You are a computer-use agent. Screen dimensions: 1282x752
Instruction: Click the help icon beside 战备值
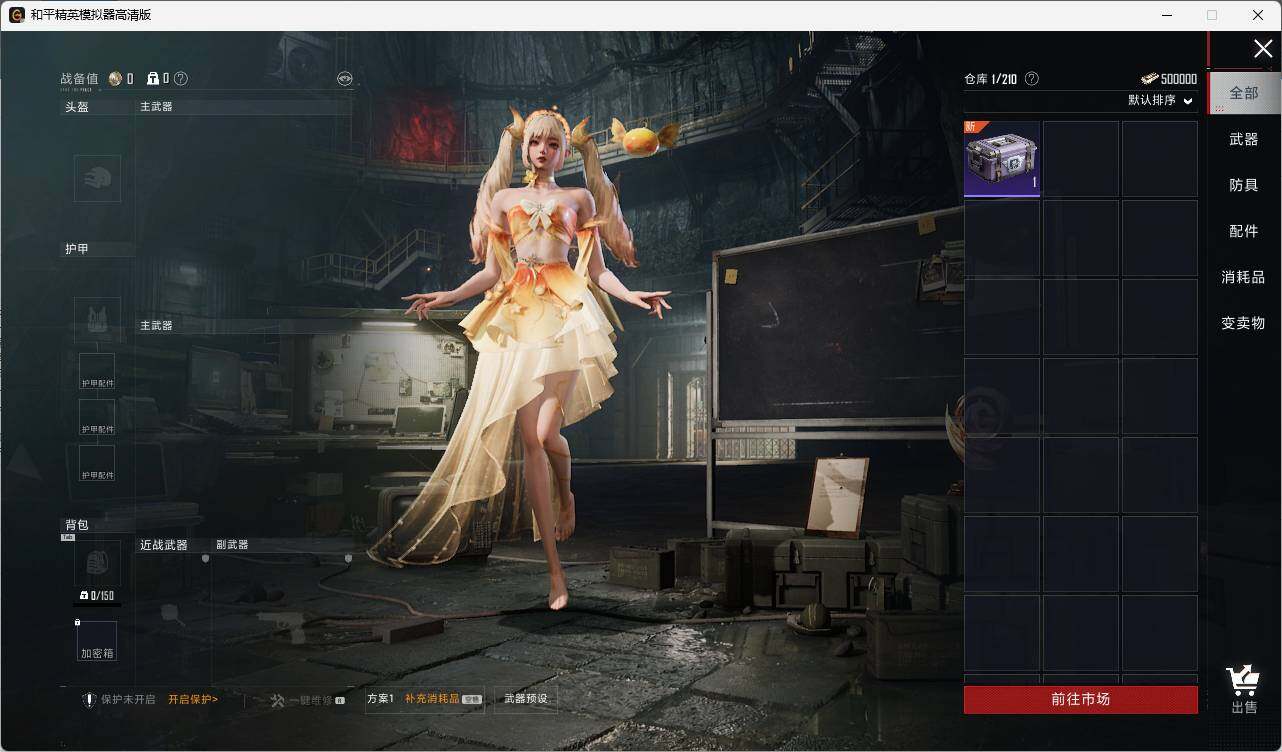[x=181, y=79]
